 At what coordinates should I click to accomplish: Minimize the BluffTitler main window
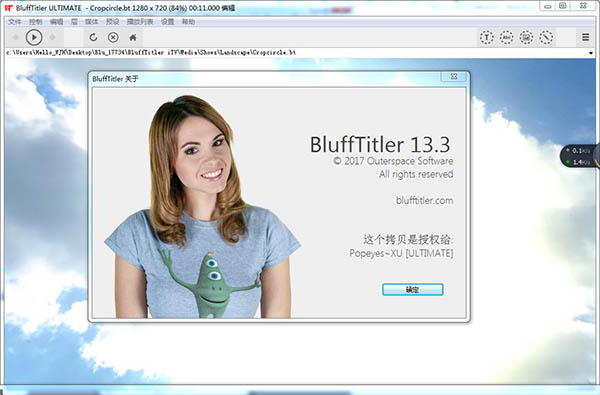point(548,6)
